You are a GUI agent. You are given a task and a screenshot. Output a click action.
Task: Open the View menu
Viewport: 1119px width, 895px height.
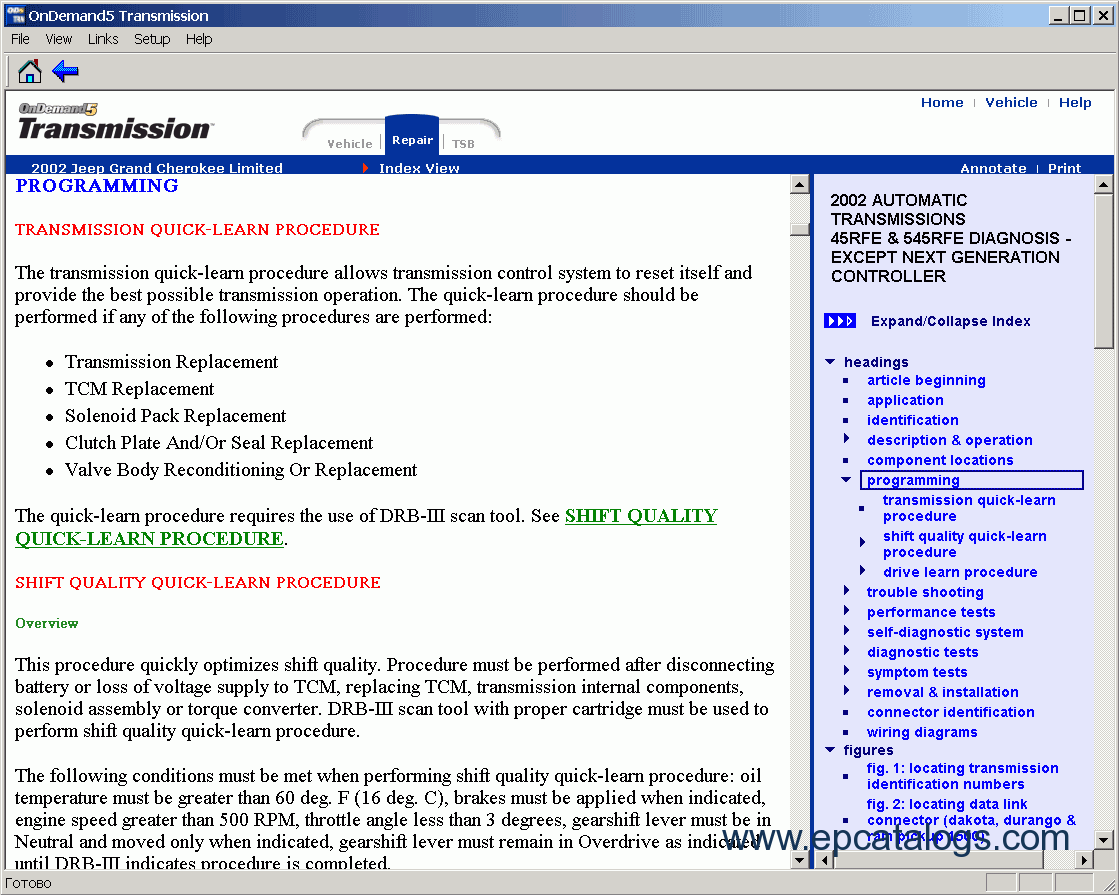[59, 39]
